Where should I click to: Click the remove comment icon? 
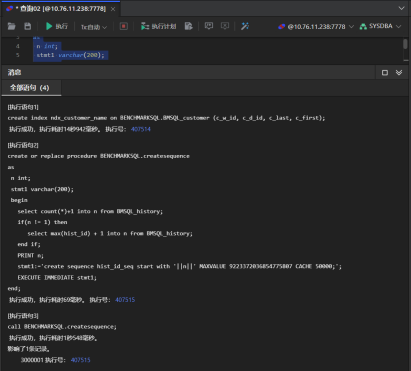pyautogui.click(x=225, y=26)
